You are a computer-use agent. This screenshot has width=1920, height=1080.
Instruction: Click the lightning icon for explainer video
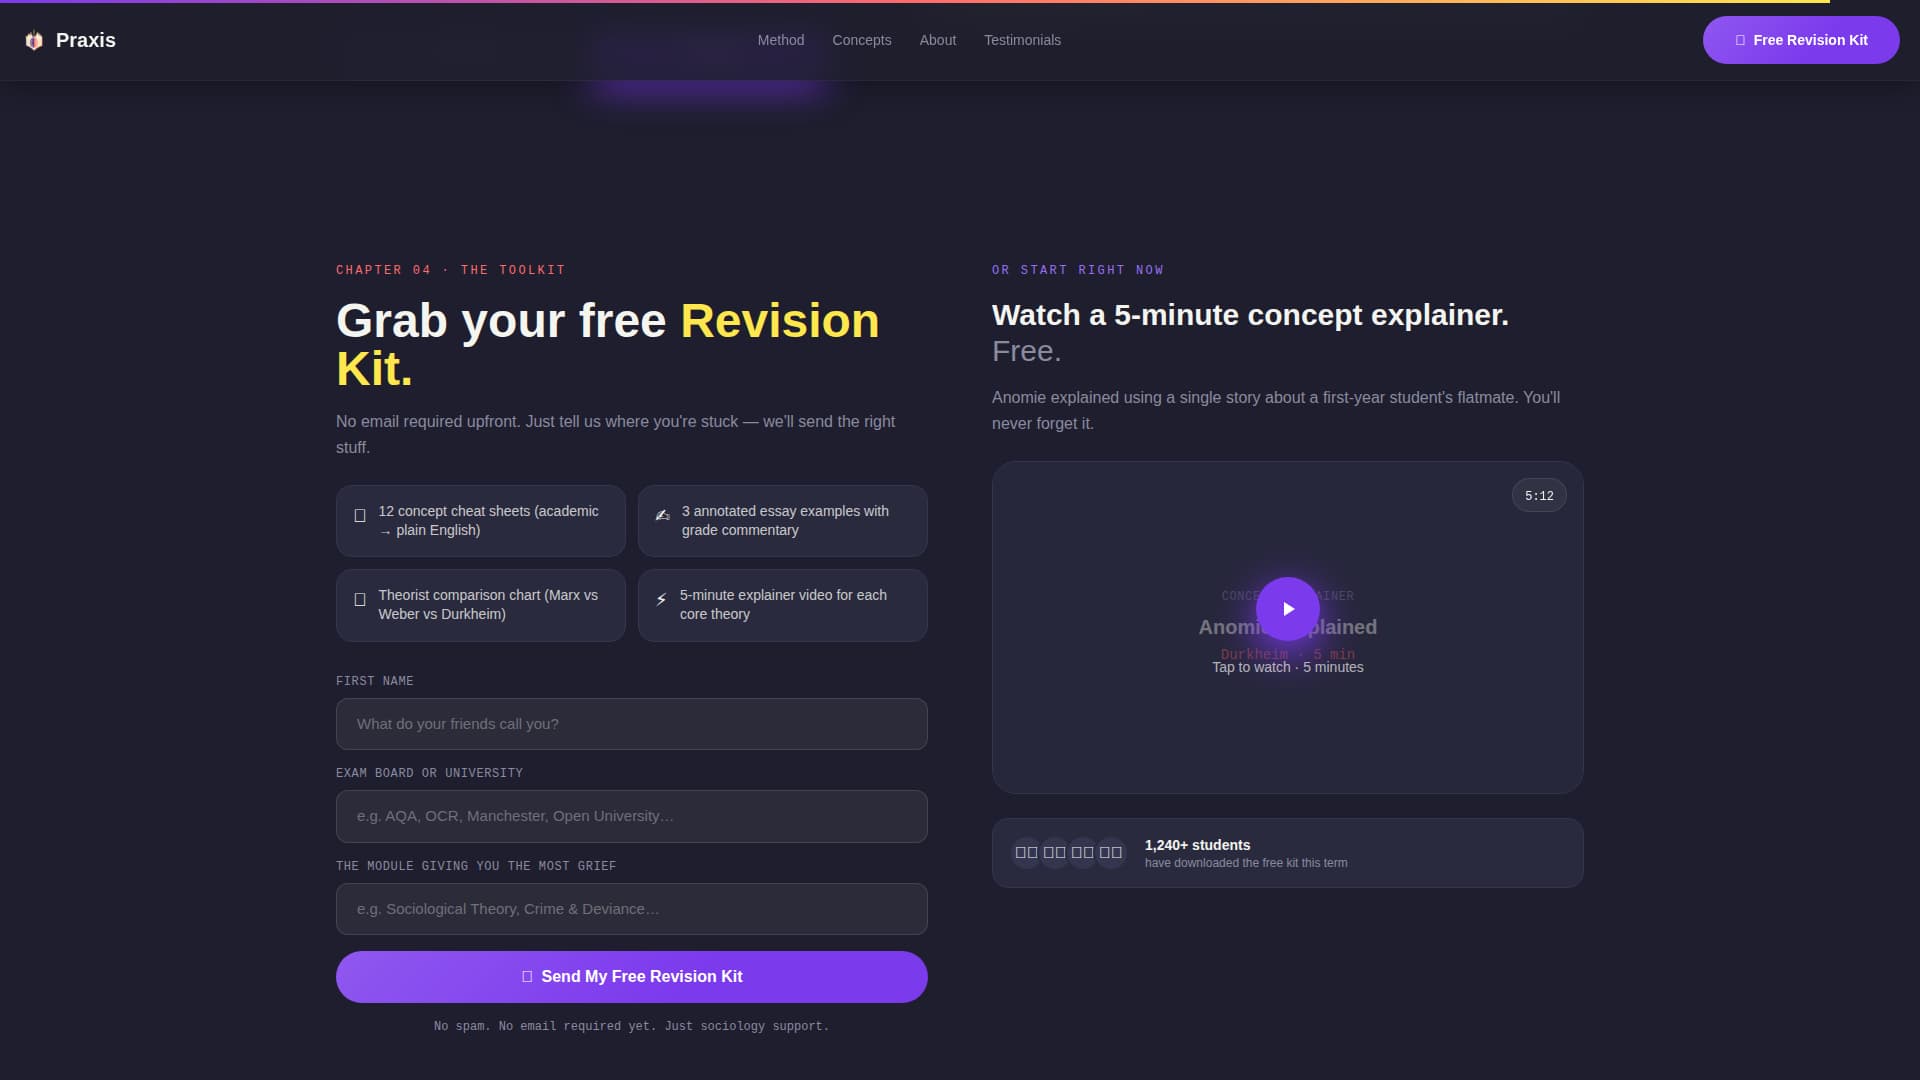coord(661,599)
